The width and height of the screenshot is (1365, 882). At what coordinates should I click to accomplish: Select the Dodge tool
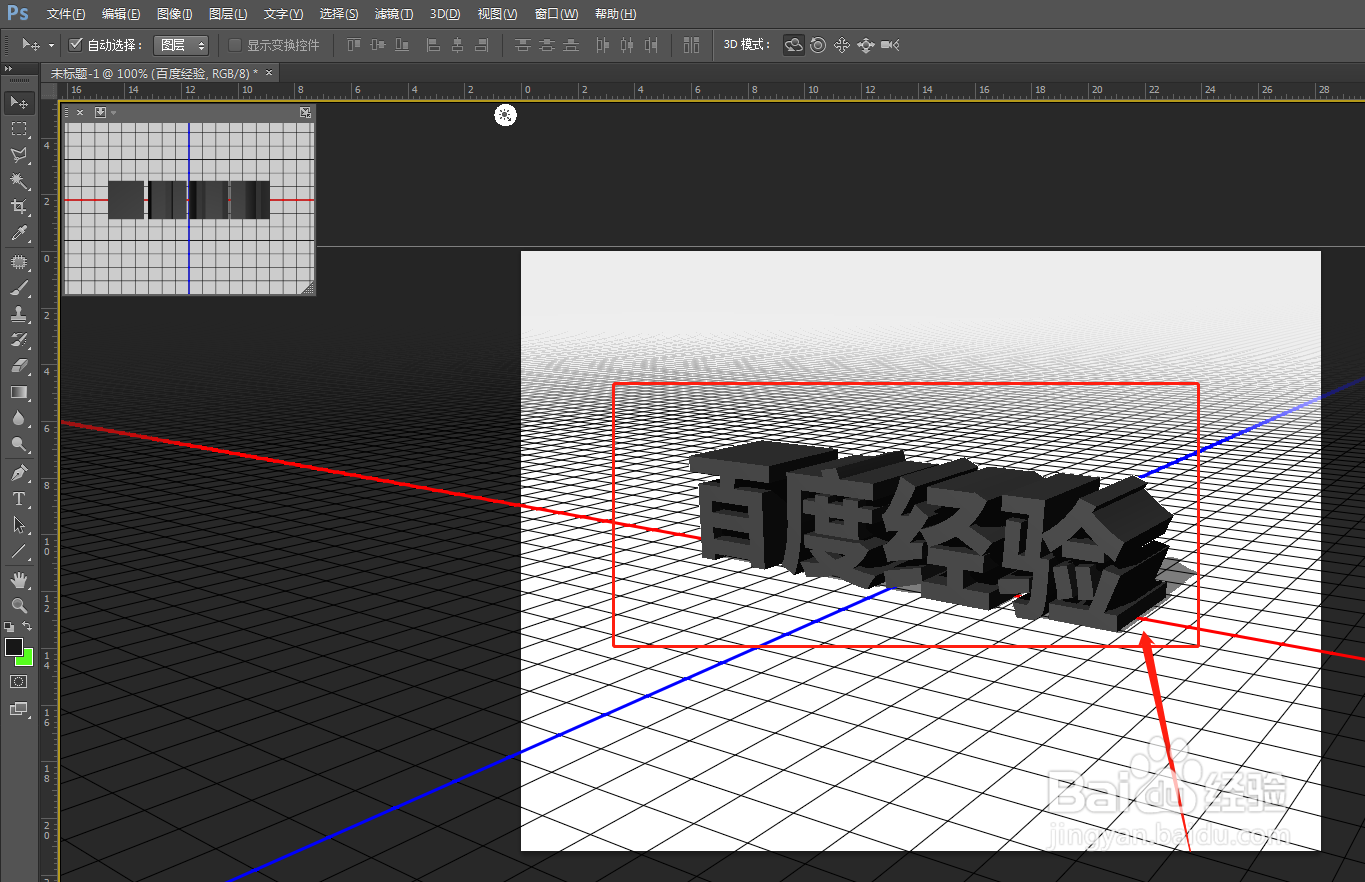point(19,445)
